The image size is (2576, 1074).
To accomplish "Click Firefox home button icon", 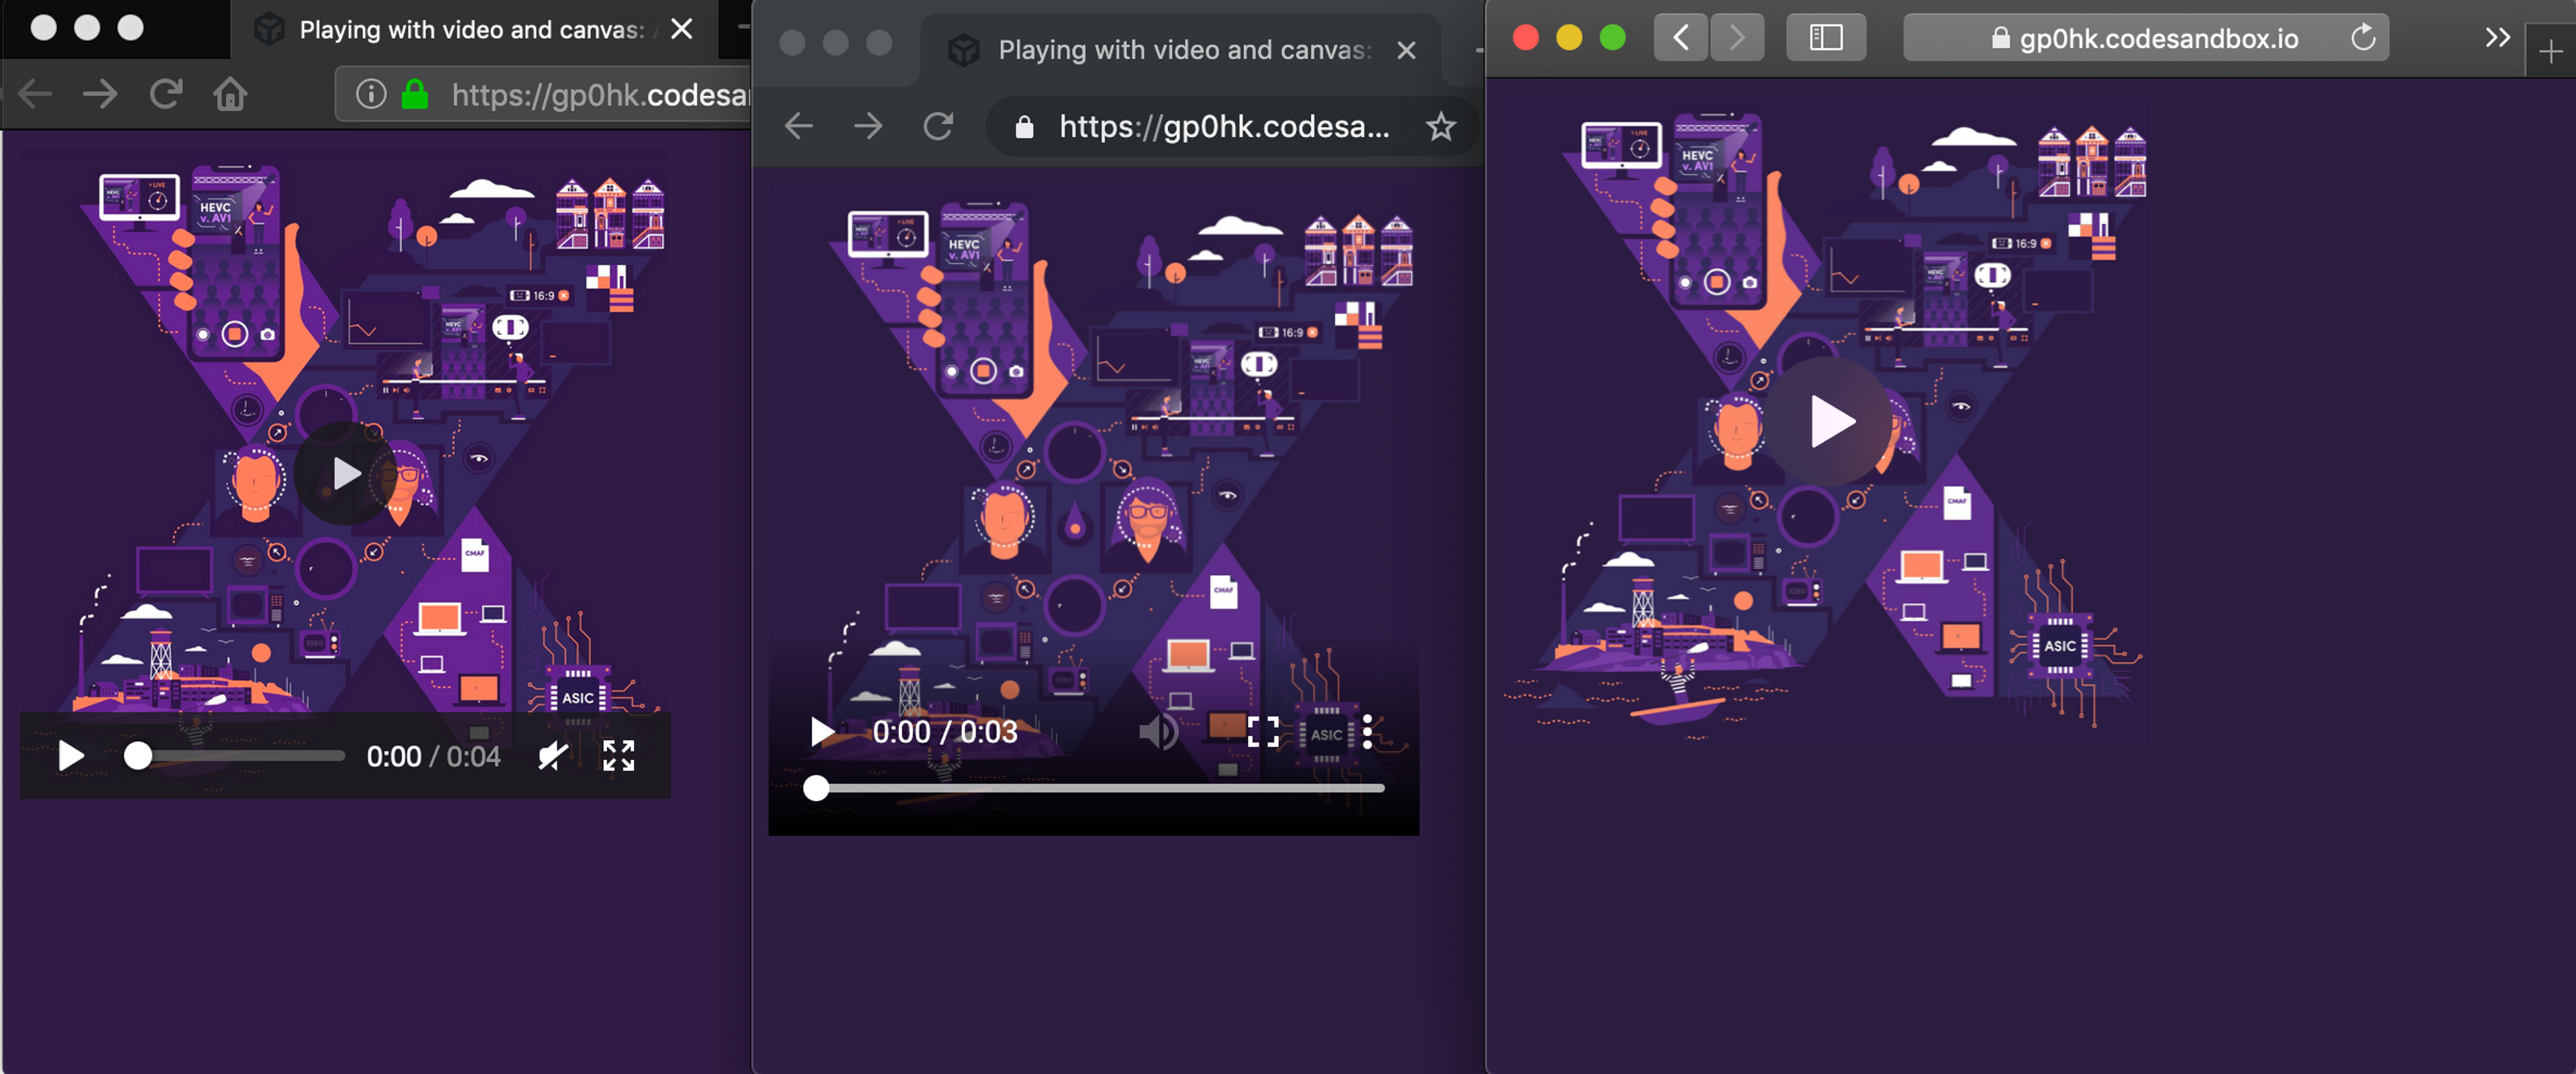I will tap(230, 94).
